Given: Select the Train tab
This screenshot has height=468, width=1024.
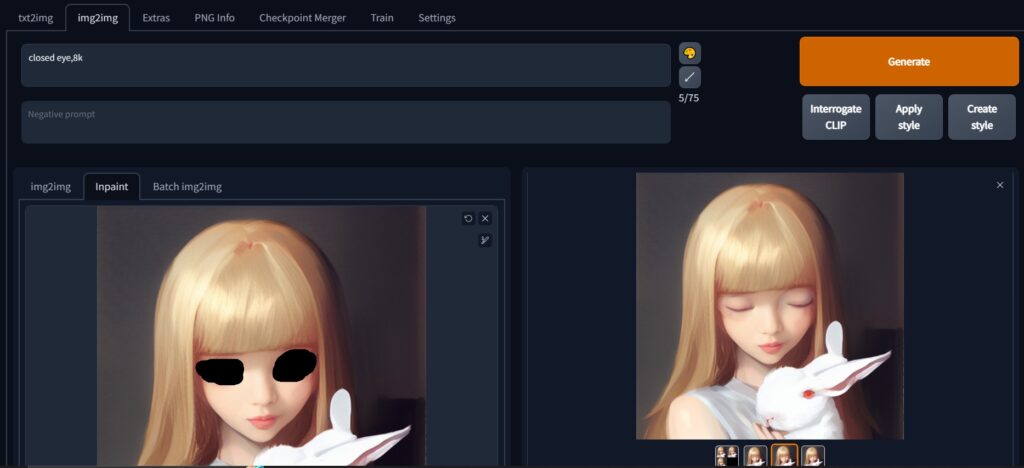Looking at the screenshot, I should tap(381, 18).
